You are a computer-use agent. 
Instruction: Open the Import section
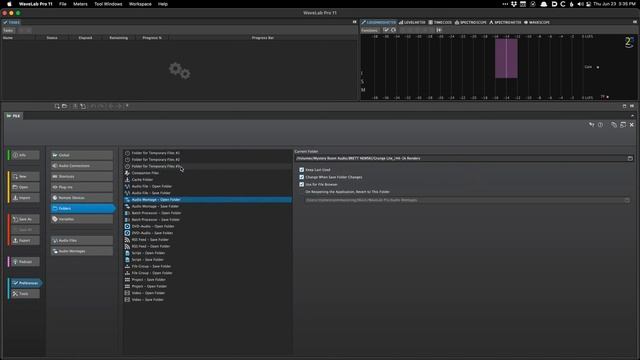[25, 198]
